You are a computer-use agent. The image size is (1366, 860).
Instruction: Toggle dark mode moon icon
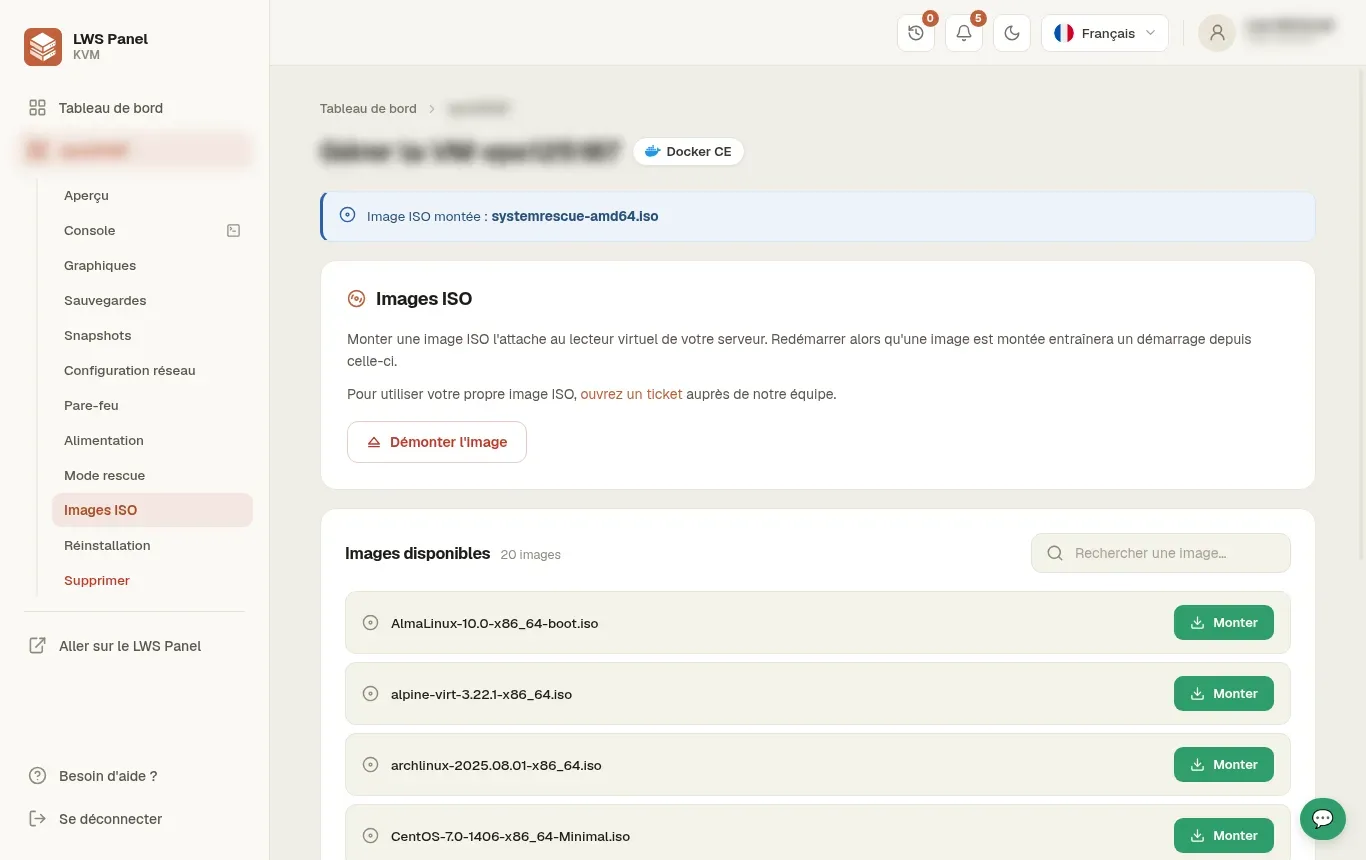pos(1012,33)
